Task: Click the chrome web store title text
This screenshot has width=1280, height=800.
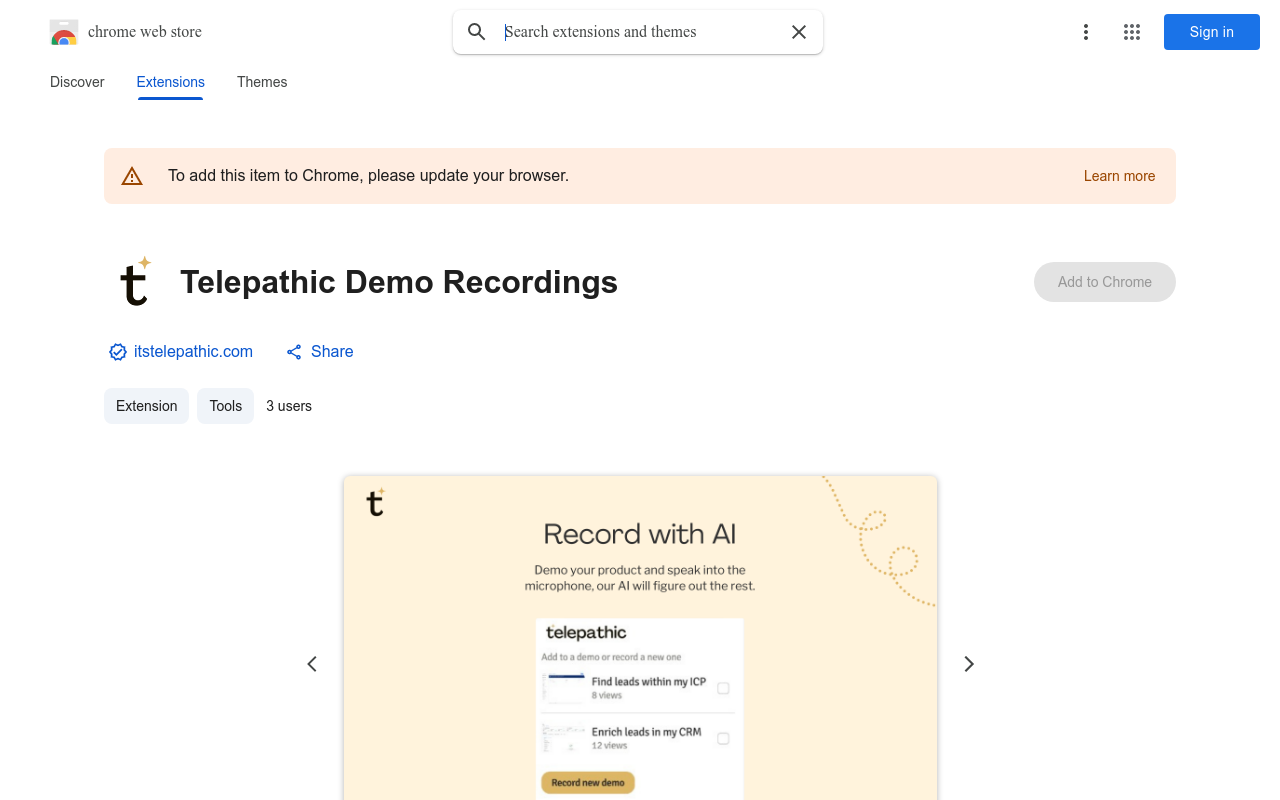Action: pos(145,32)
